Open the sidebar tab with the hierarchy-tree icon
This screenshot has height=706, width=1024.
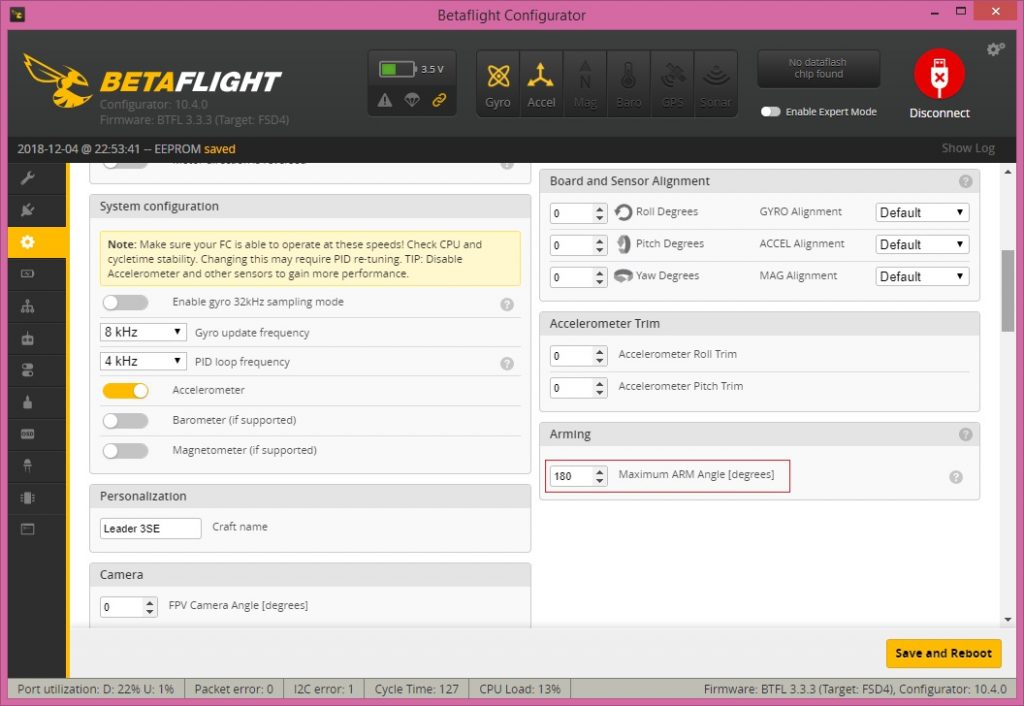[27, 306]
